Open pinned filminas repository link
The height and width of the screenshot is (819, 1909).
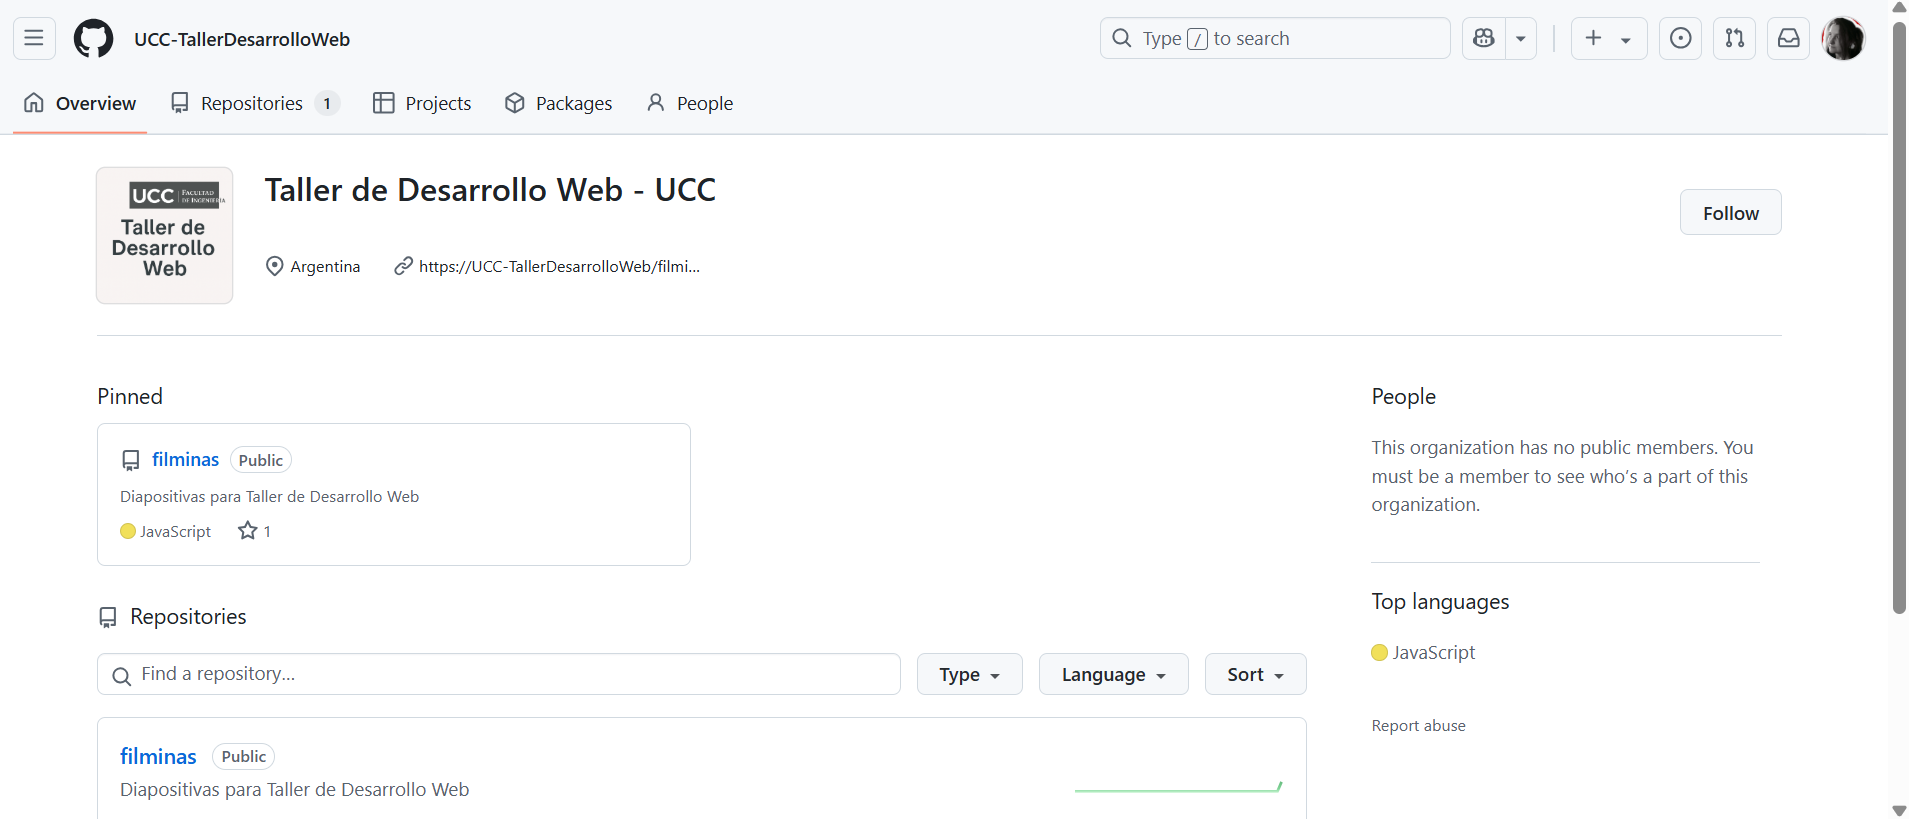pyautogui.click(x=185, y=459)
